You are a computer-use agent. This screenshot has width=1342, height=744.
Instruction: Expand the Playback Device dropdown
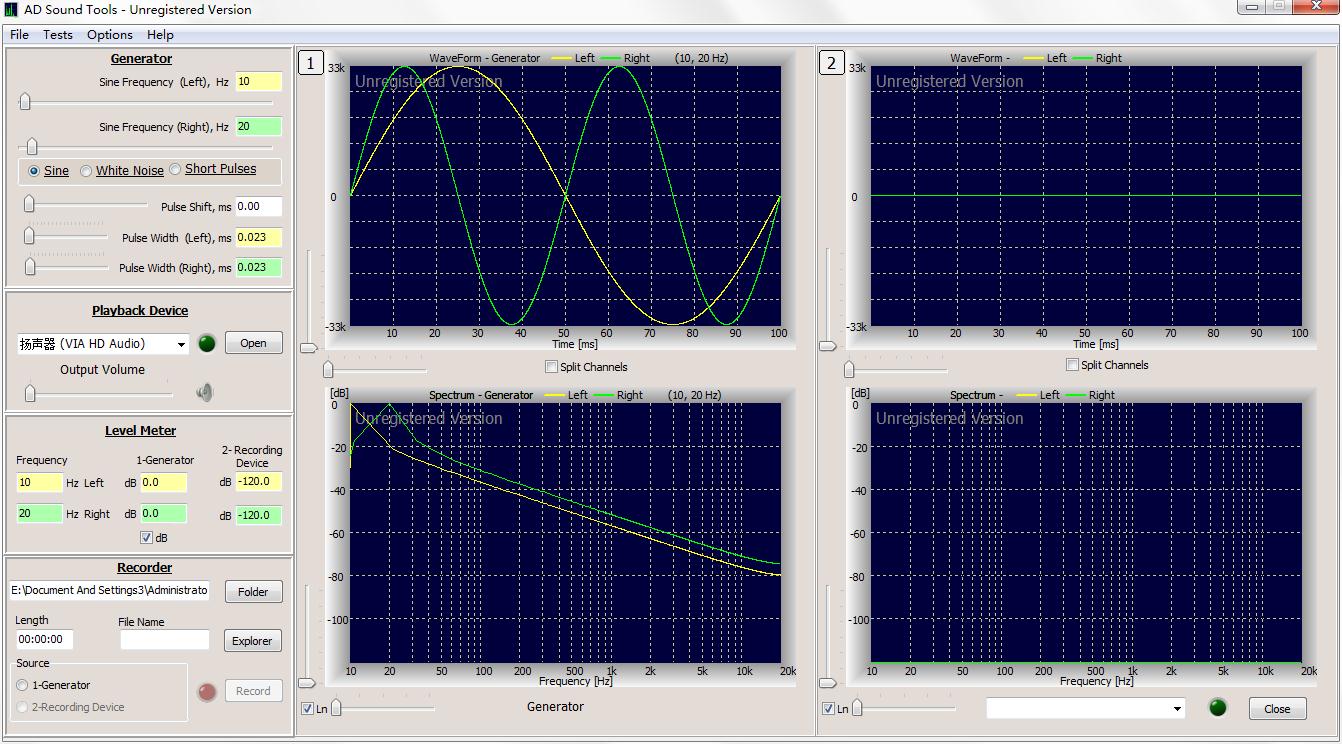coord(181,344)
